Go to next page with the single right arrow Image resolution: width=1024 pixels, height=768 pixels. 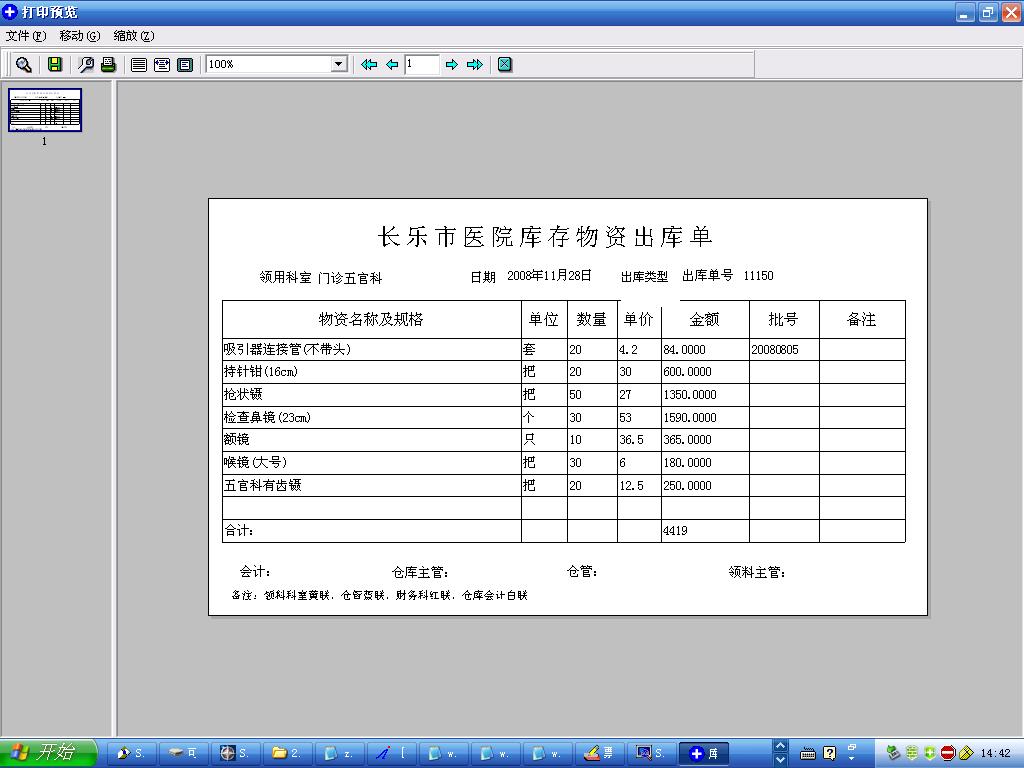point(451,65)
